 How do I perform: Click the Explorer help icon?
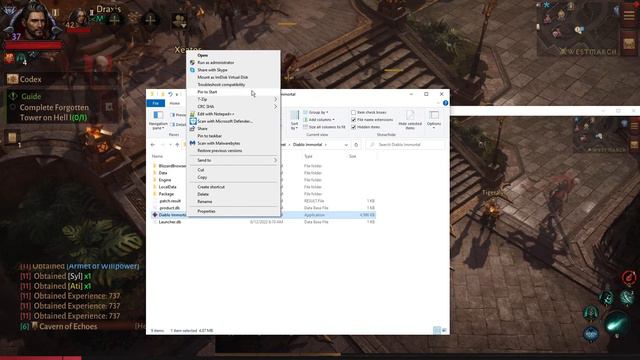point(445,103)
